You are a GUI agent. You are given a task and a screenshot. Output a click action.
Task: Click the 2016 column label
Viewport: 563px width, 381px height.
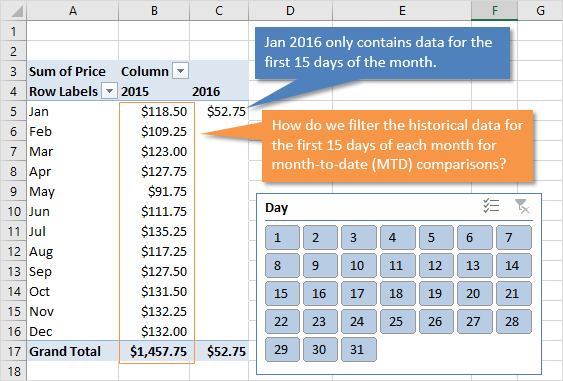(219, 91)
